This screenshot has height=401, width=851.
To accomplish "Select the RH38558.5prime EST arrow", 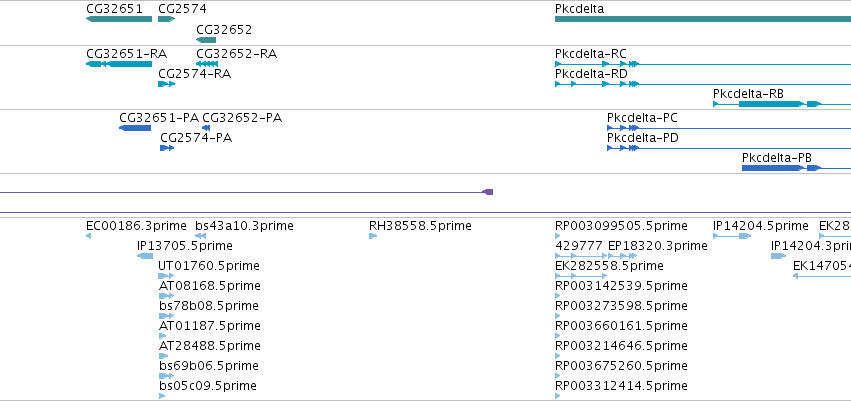I will (x=373, y=236).
